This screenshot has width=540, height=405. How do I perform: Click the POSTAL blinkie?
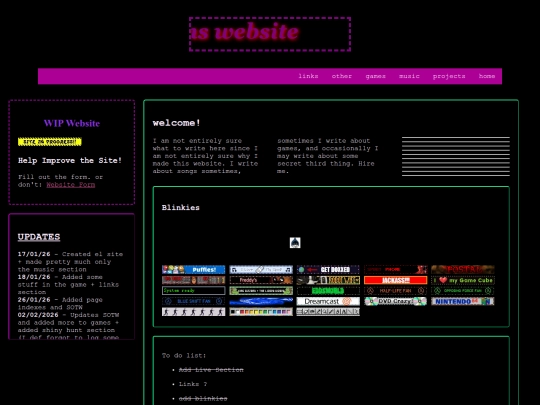click(x=463, y=269)
